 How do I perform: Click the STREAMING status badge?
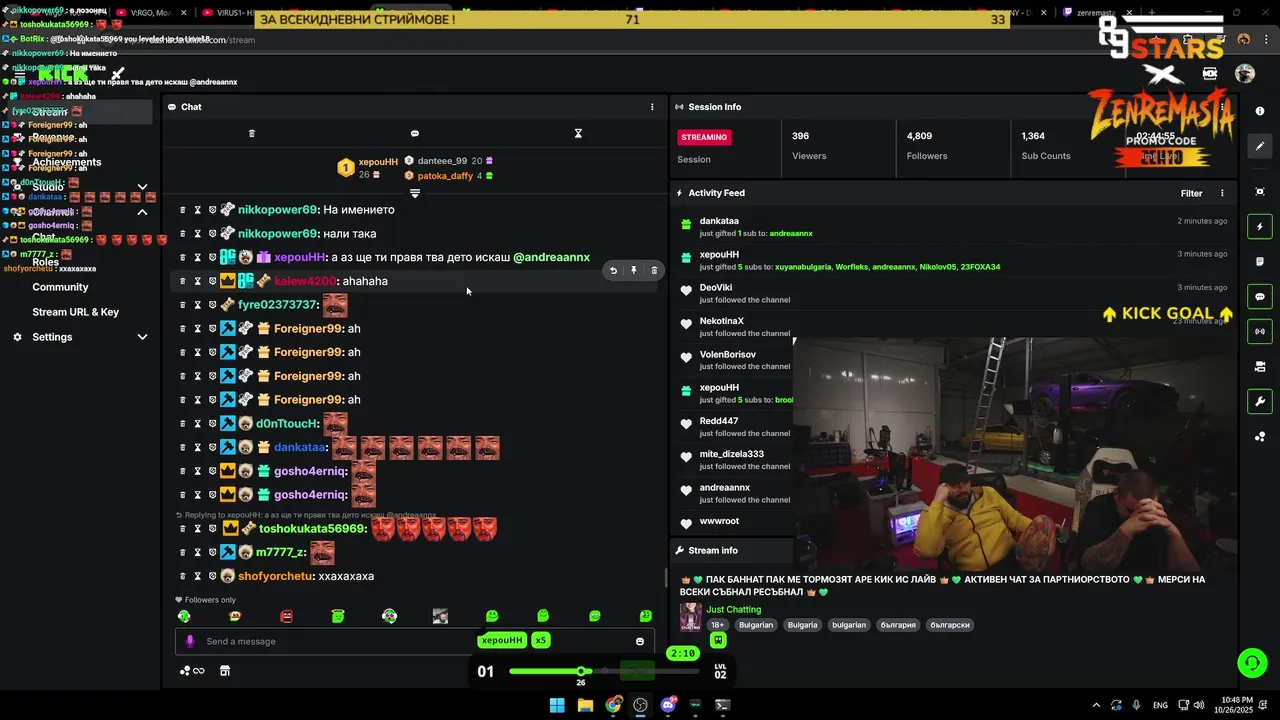pyautogui.click(x=704, y=137)
